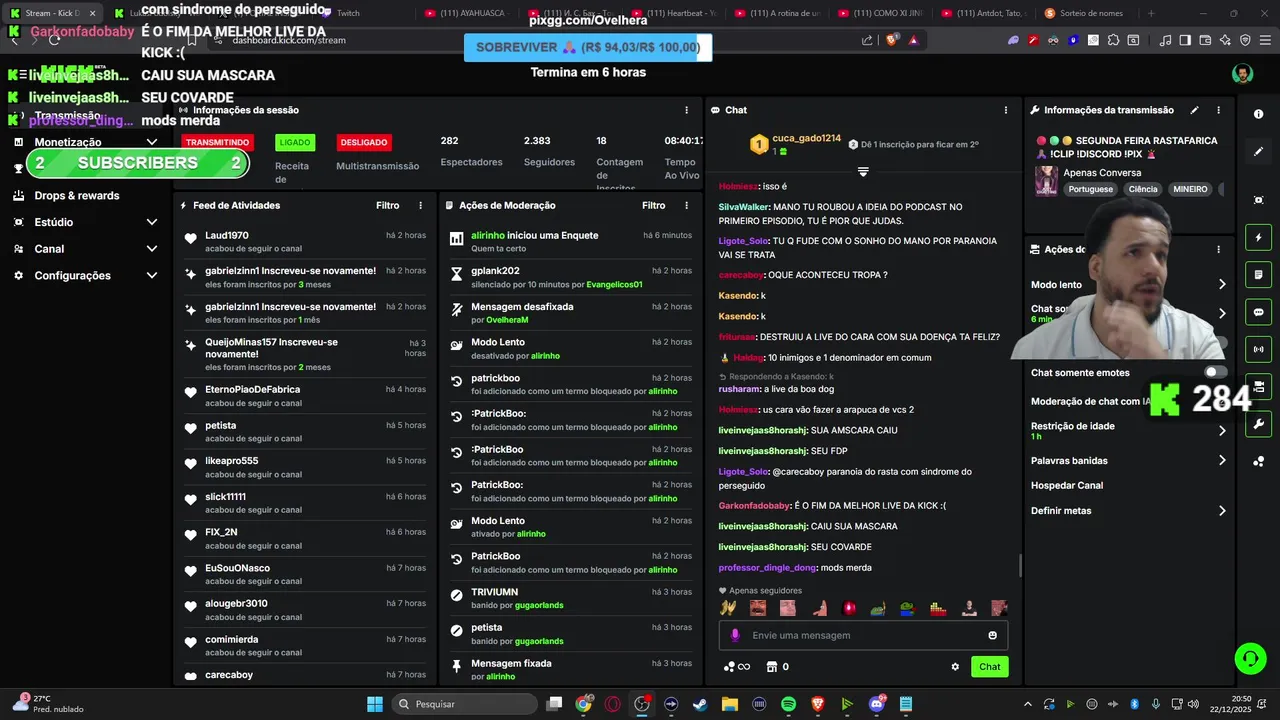Click TRIVIUMN banned entry in moderation actions
Screen dimensions: 1280x720
pos(570,598)
